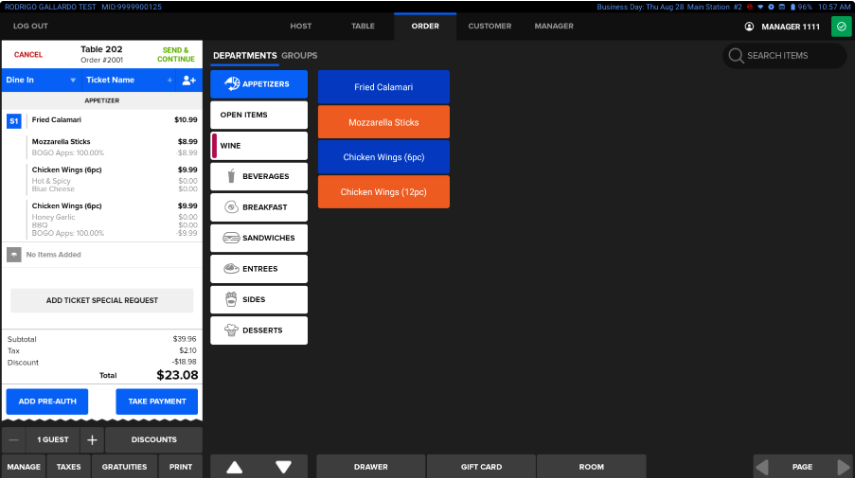Click the plus next to Ticket Name

coord(170,80)
